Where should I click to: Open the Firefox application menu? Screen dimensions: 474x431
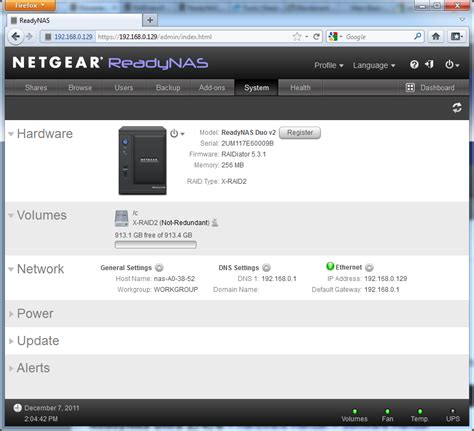(30, 5)
